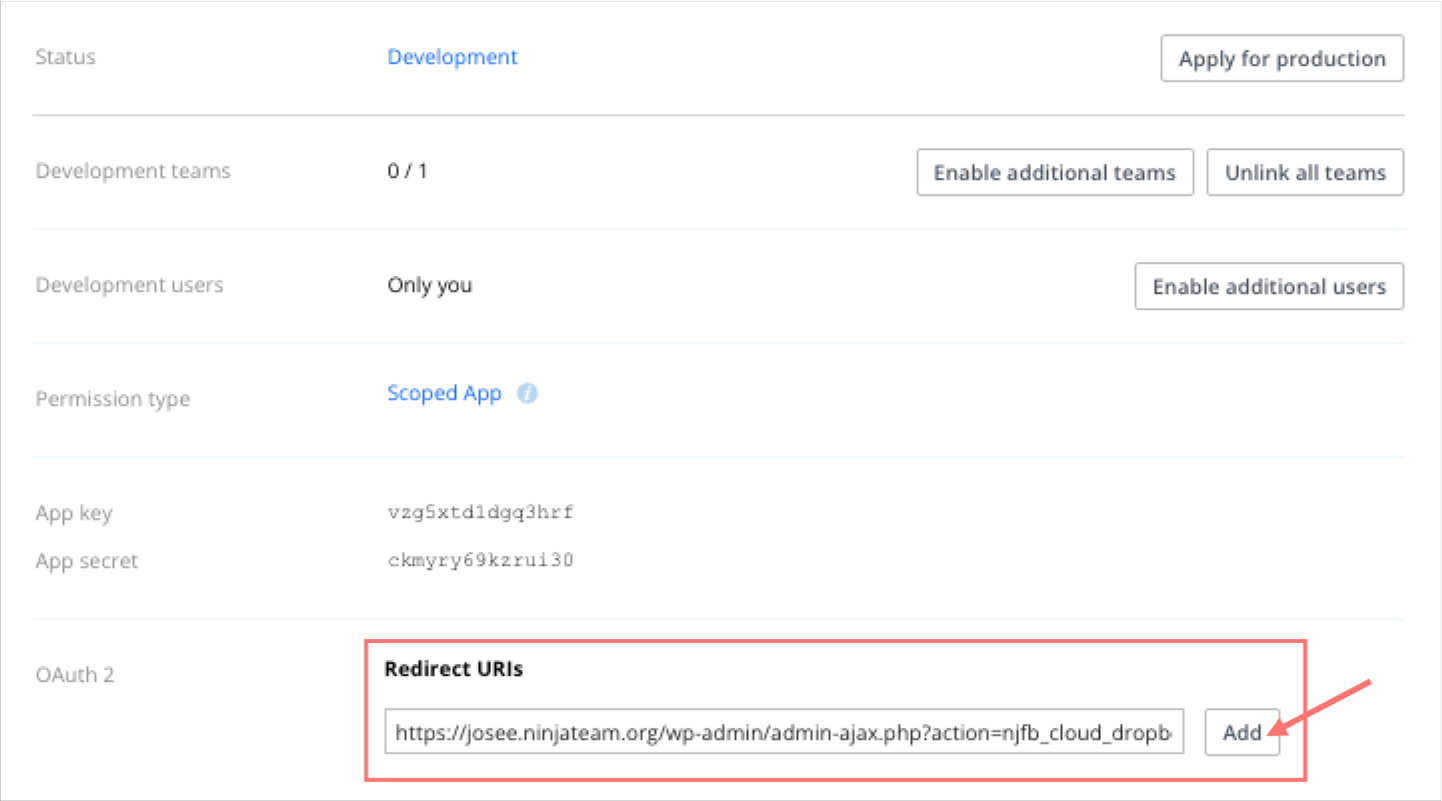
Task: Click the App key label
Action: point(74,514)
